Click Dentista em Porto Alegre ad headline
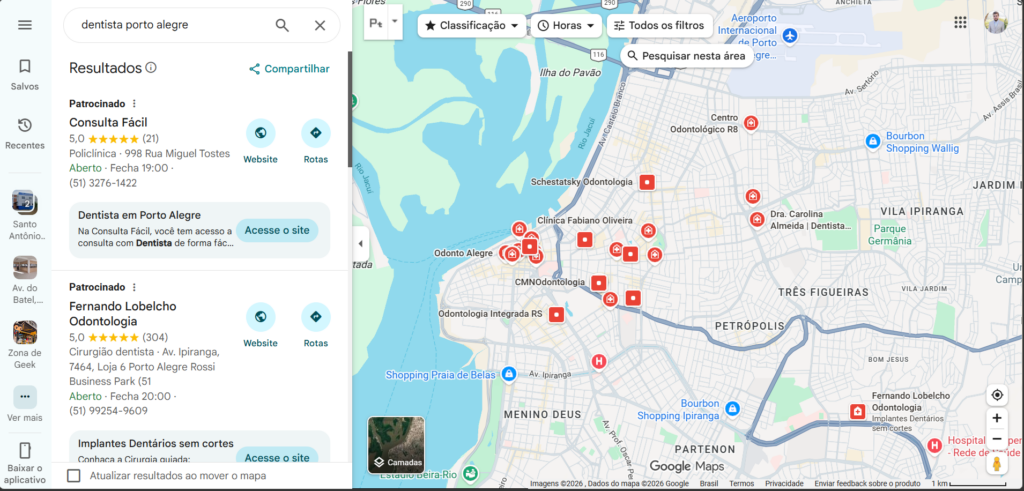Screen dimensions: 1024x491 139,215
